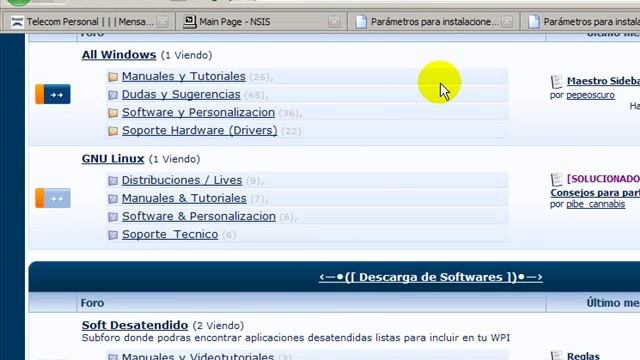Click folder icon beside Soporte Tecnico
The image size is (640, 360).
pyautogui.click(x=113, y=235)
